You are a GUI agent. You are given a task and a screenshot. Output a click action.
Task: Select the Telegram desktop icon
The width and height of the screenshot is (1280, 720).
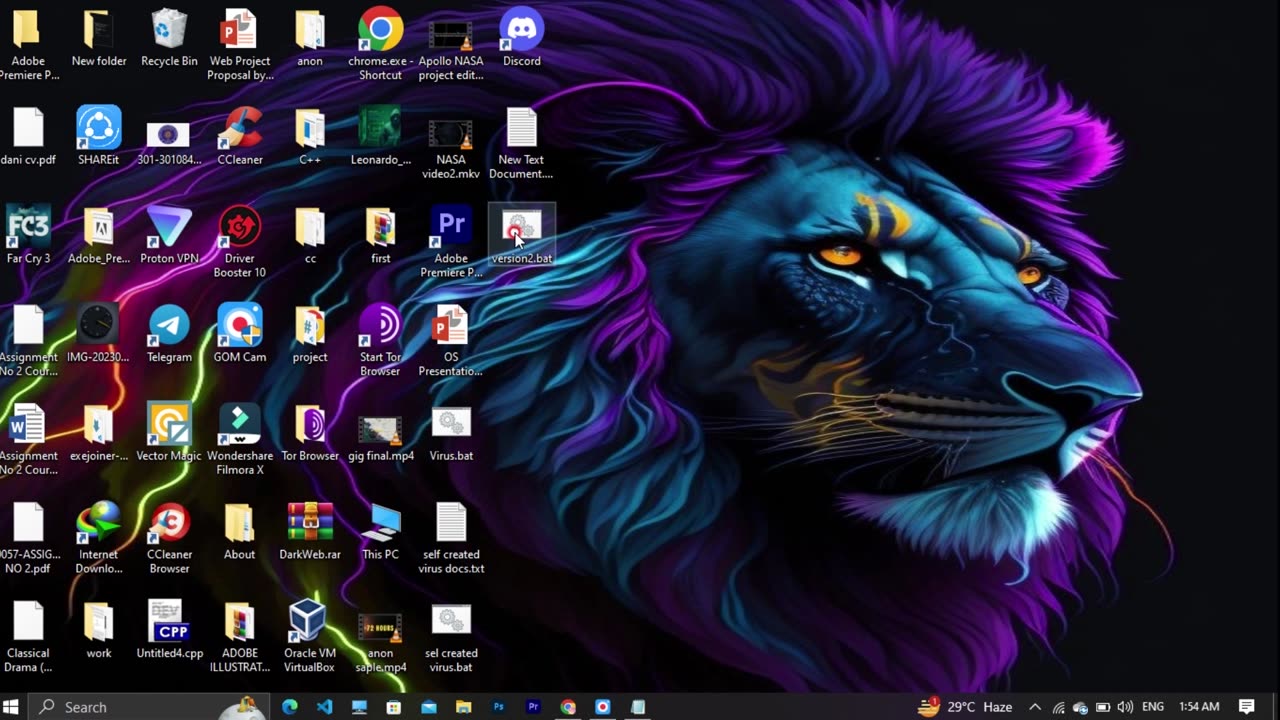tap(169, 335)
